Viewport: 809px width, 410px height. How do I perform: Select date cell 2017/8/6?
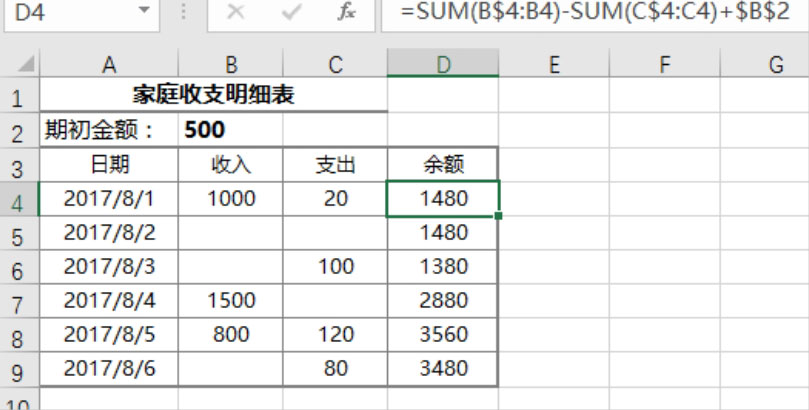(x=109, y=369)
